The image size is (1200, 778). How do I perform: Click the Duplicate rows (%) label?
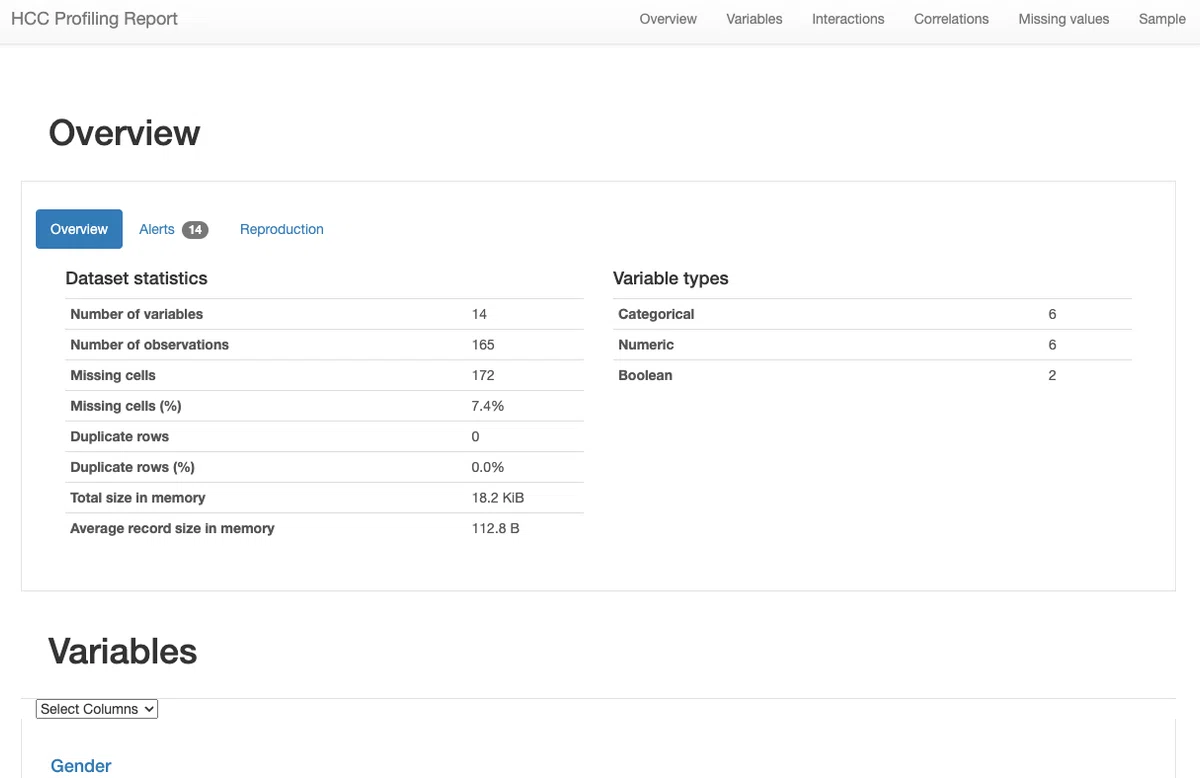[x=132, y=467]
